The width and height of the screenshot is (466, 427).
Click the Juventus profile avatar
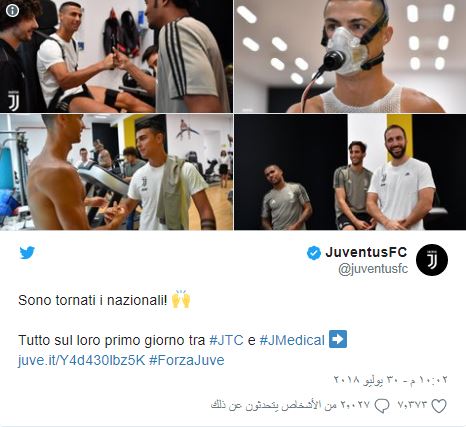tap(432, 260)
